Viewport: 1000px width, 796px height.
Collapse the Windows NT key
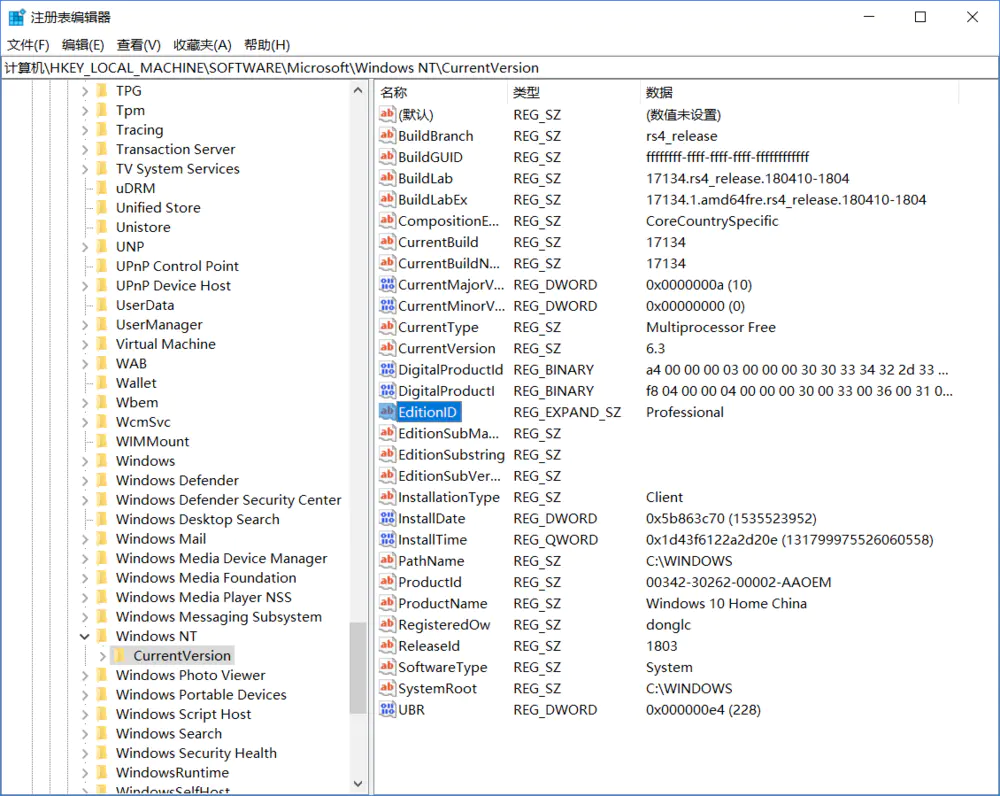tap(85, 636)
